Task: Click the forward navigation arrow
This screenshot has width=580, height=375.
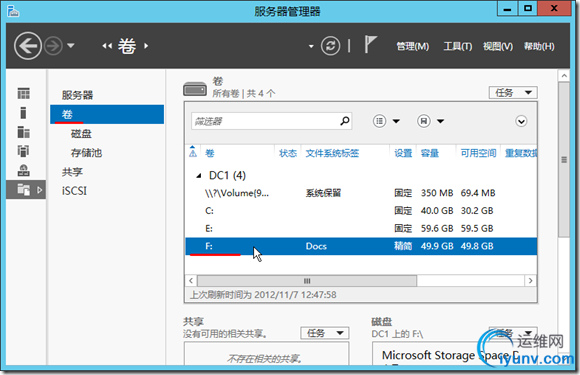Action: click(53, 46)
